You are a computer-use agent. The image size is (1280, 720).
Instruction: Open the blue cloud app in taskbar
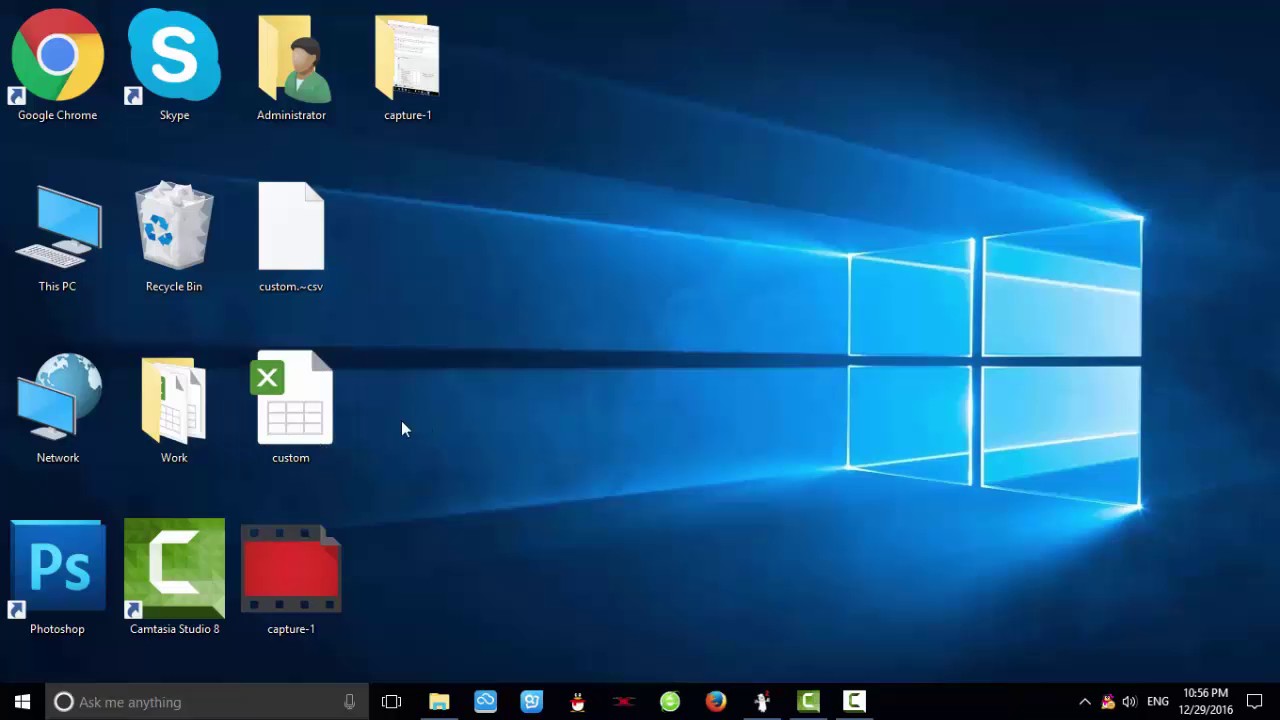(x=485, y=702)
